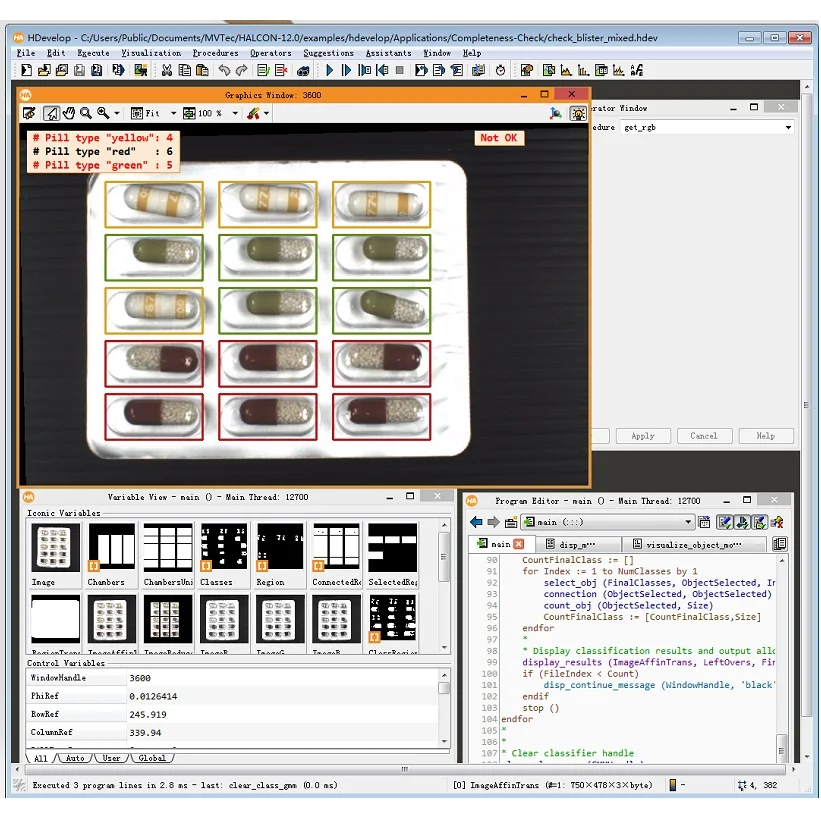Run the program with the blue play button

point(330,70)
